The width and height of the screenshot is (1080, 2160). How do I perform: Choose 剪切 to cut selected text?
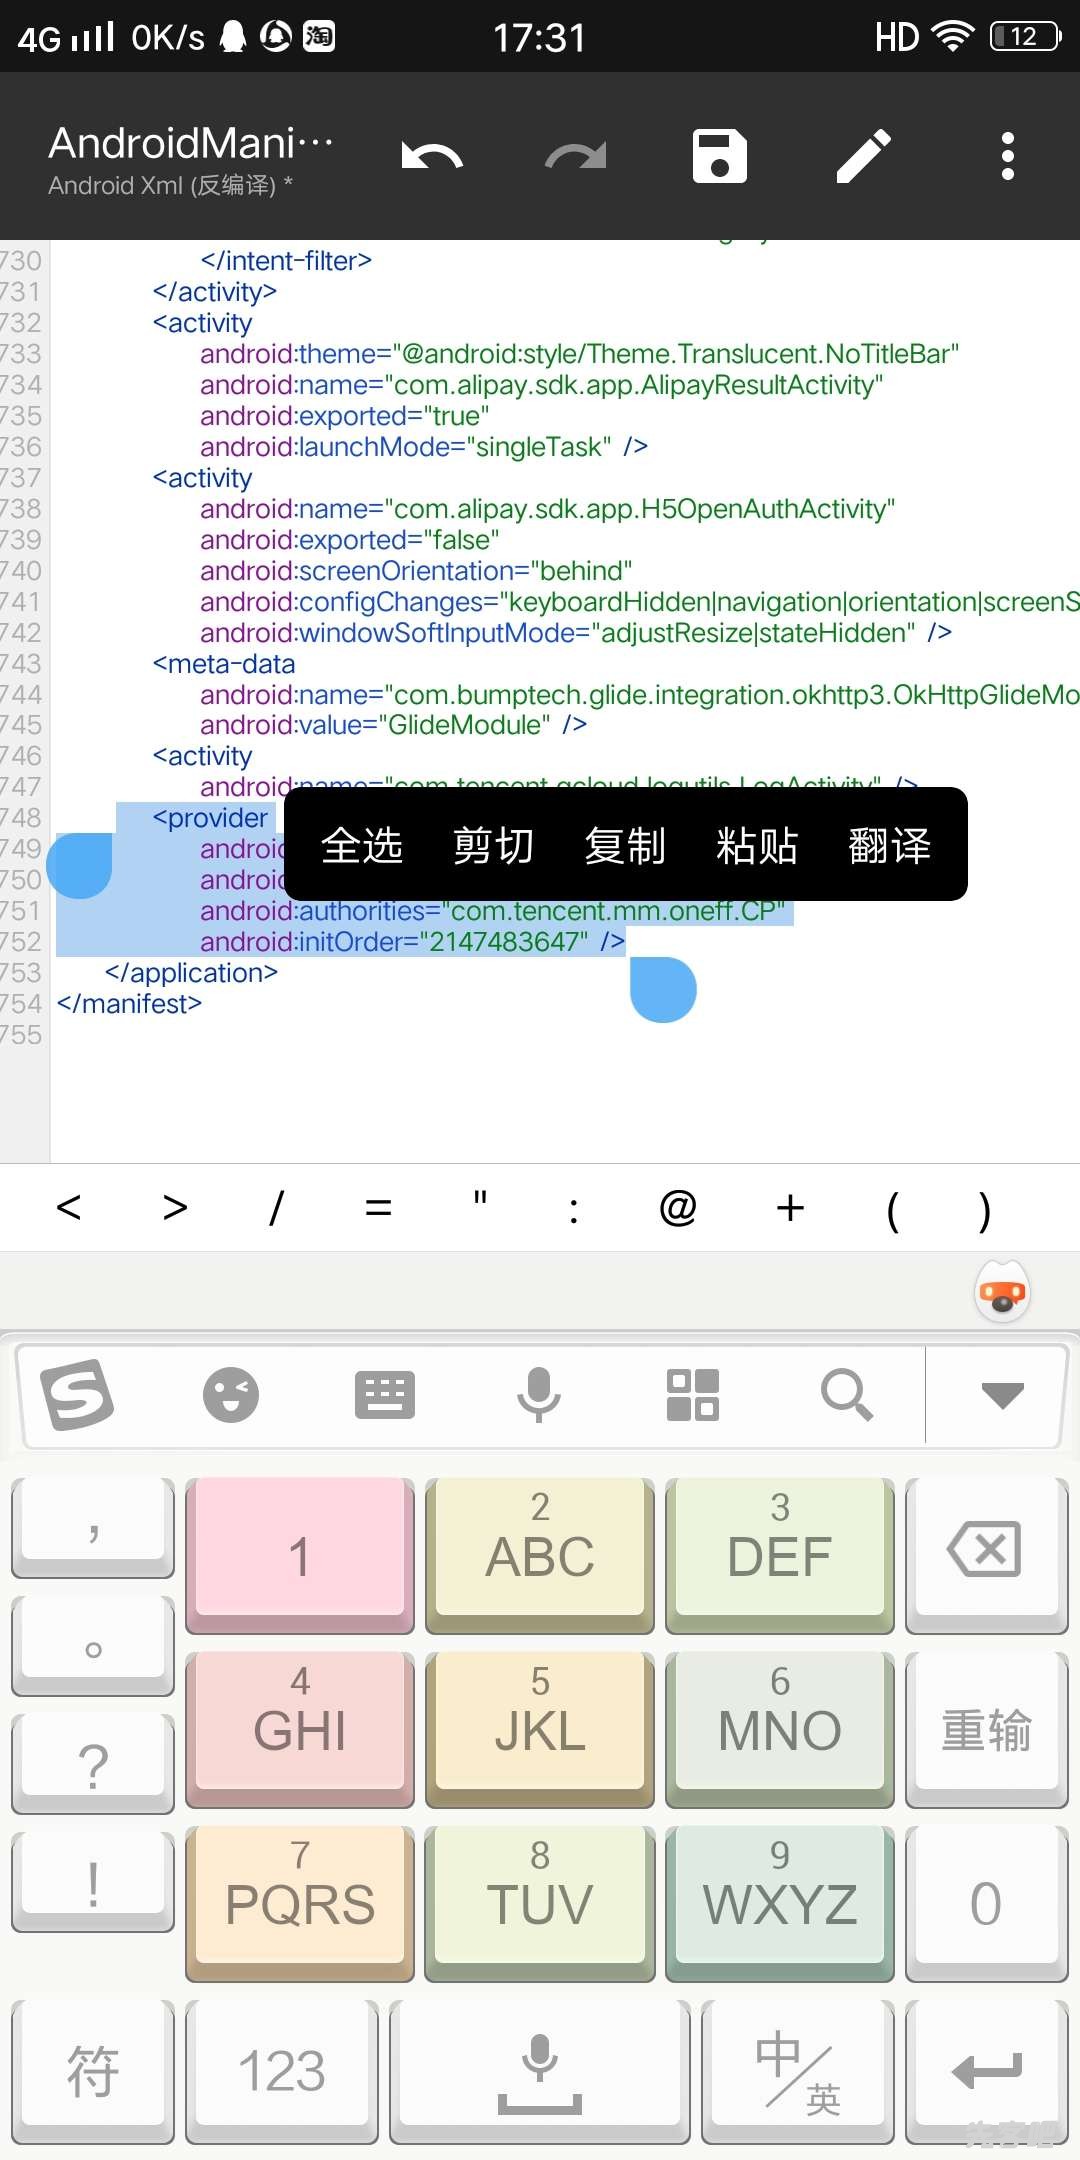click(x=493, y=845)
